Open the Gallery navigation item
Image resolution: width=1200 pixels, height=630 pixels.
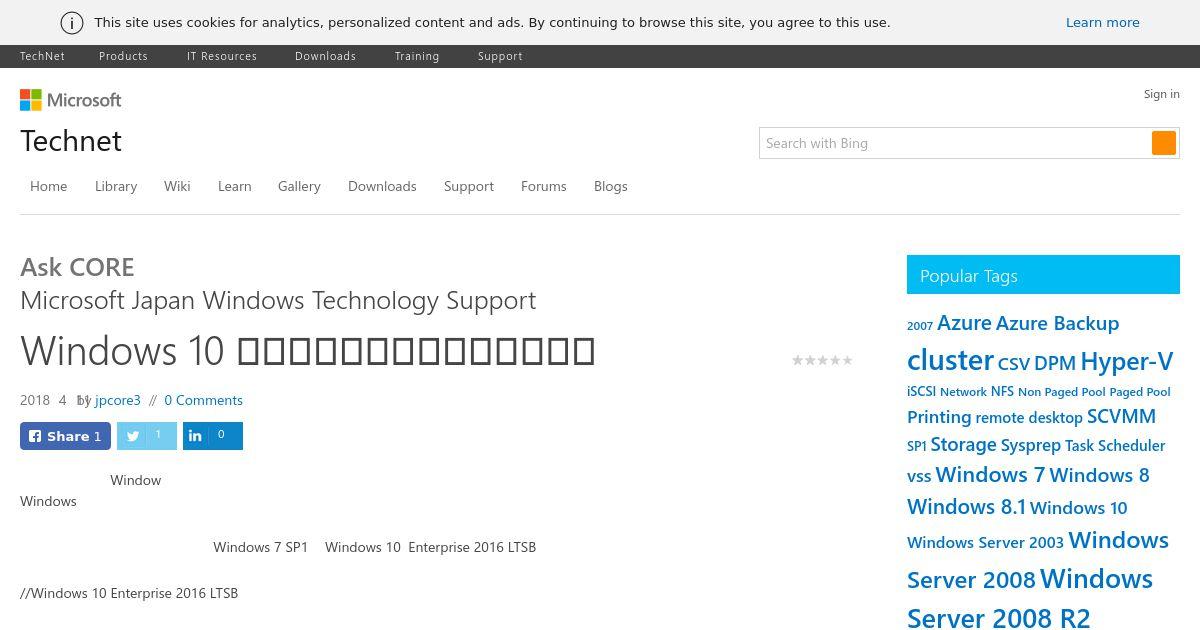tap(299, 186)
